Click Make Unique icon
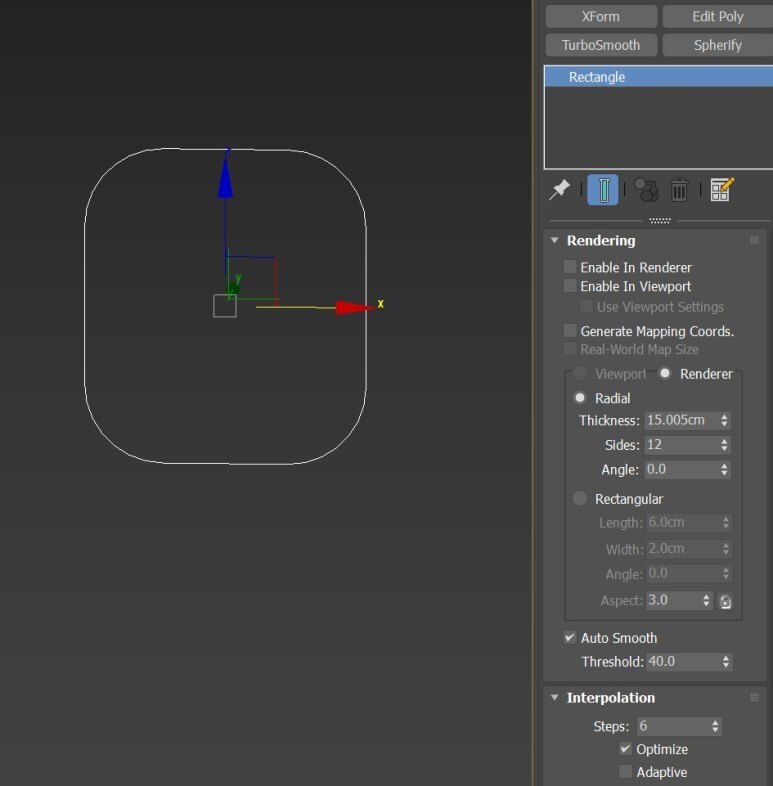773x786 pixels. (646, 190)
